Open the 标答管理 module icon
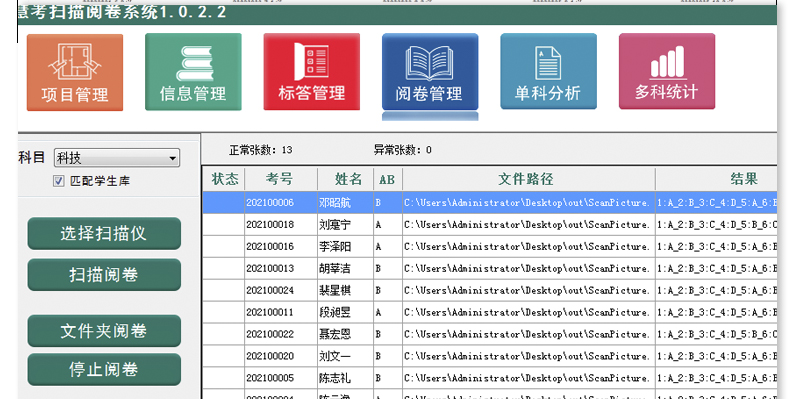 [x=311, y=72]
